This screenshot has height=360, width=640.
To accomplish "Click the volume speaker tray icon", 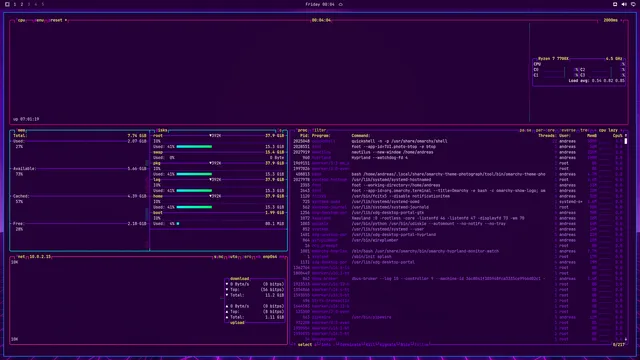I will tap(624, 4).
